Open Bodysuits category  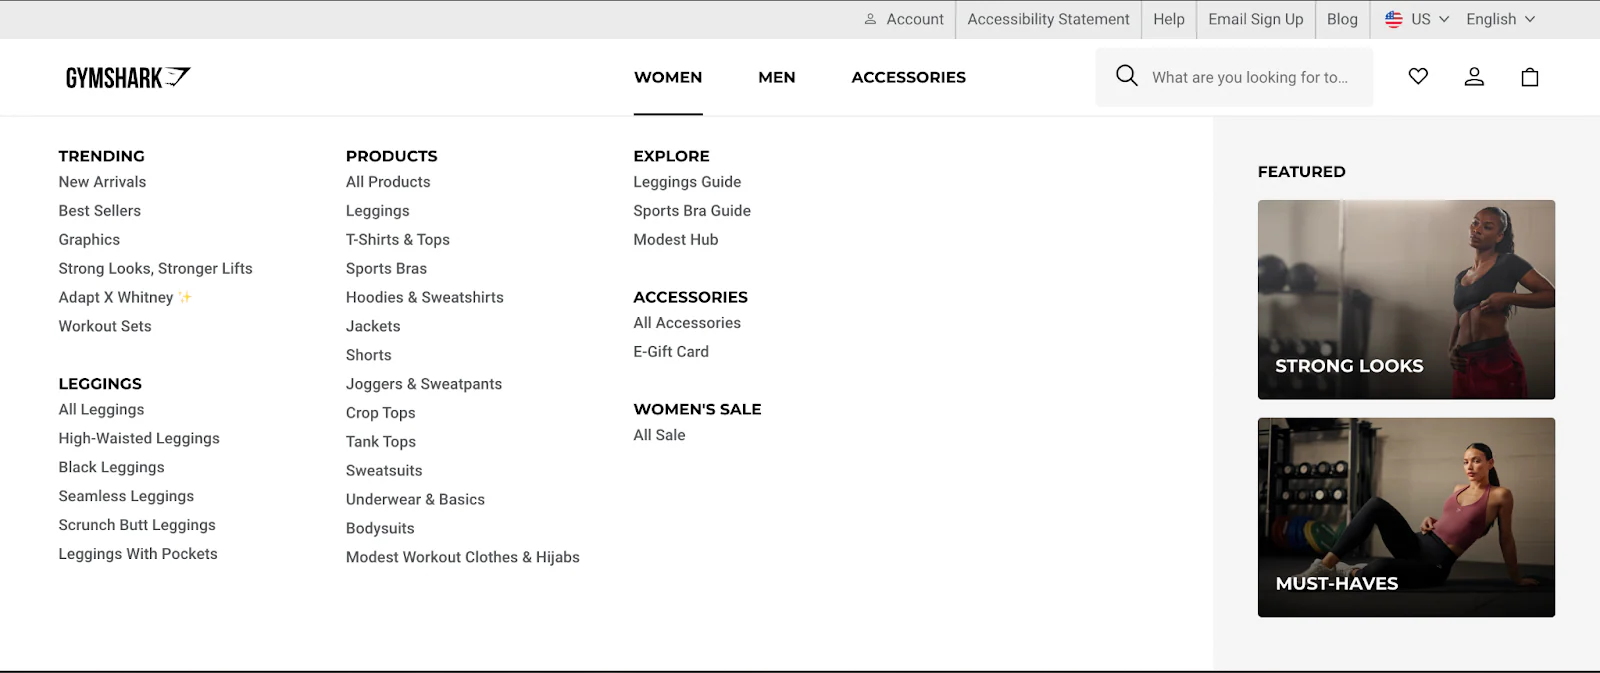tap(380, 529)
